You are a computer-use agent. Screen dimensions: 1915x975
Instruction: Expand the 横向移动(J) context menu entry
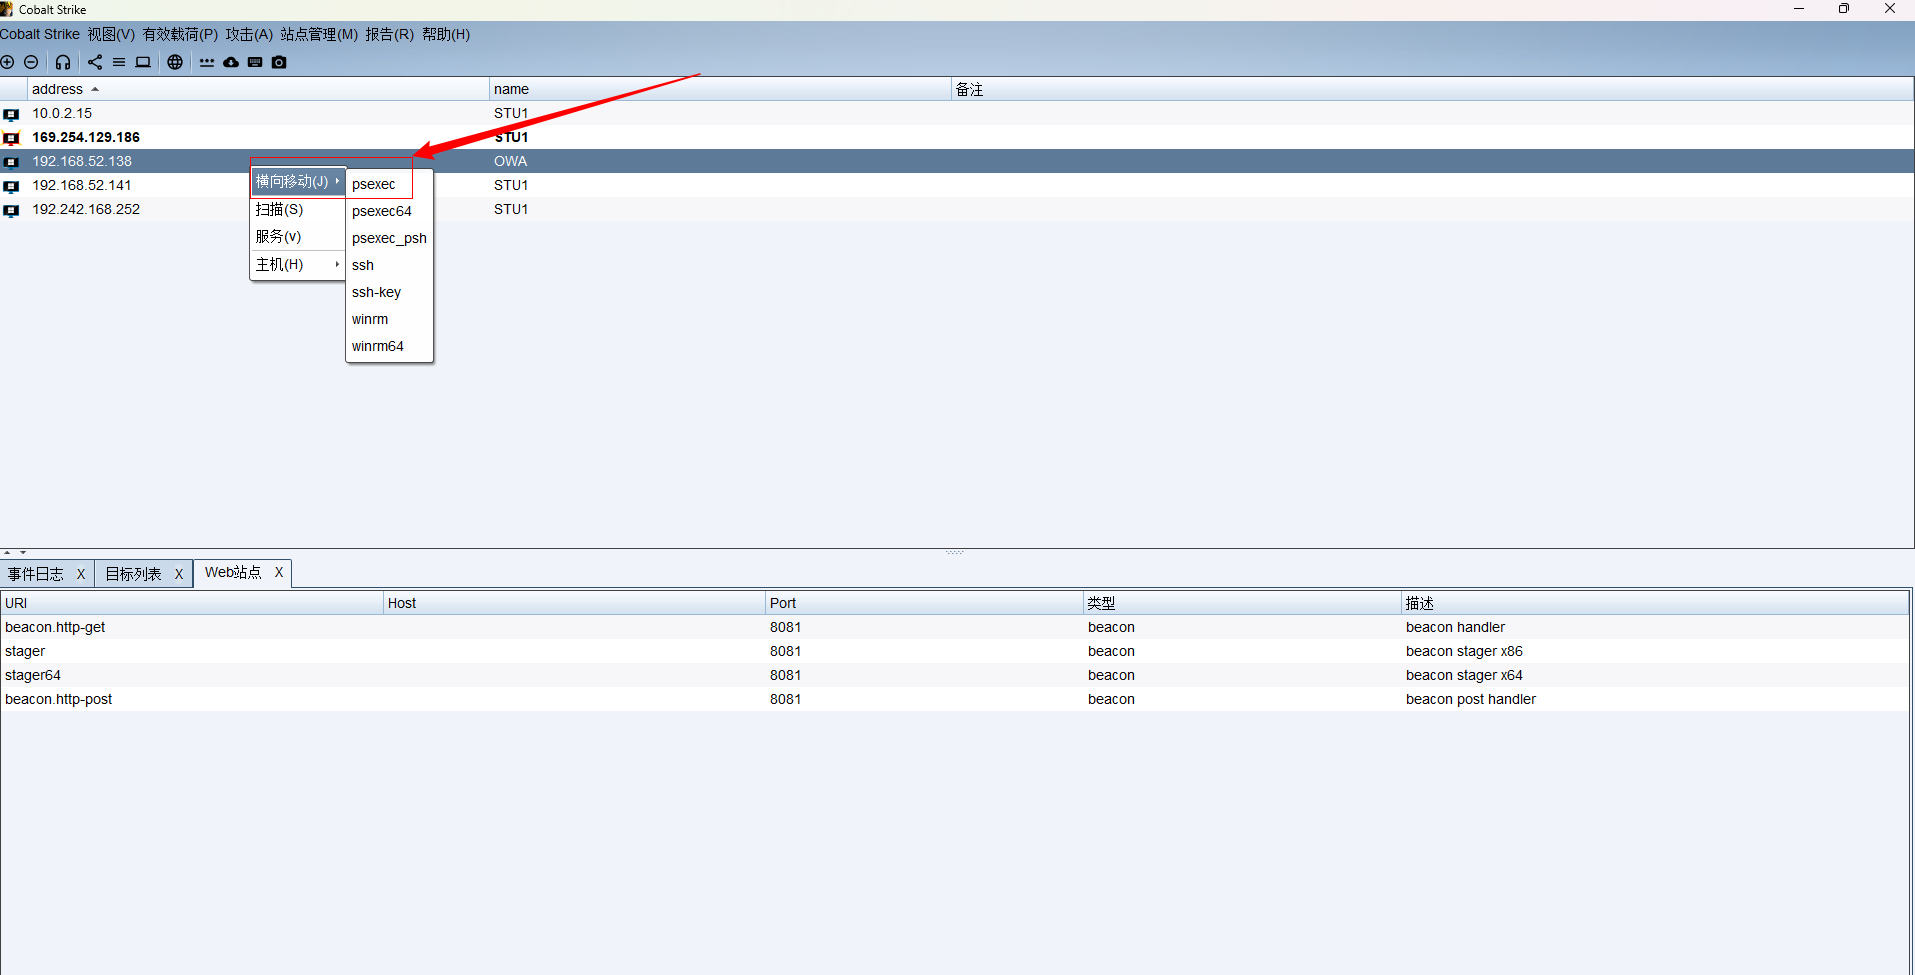(297, 181)
